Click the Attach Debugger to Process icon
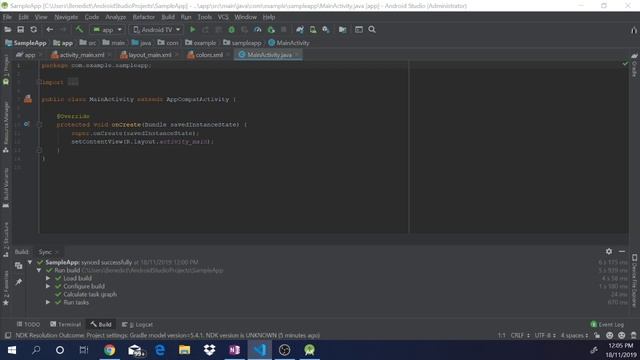The height and width of the screenshot is (360, 640). [271, 29]
